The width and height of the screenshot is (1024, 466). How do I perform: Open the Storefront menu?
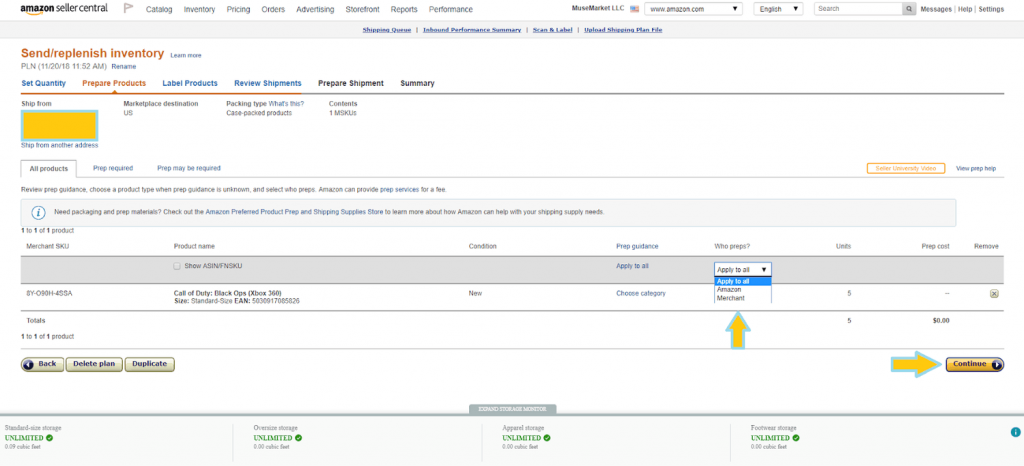point(362,10)
